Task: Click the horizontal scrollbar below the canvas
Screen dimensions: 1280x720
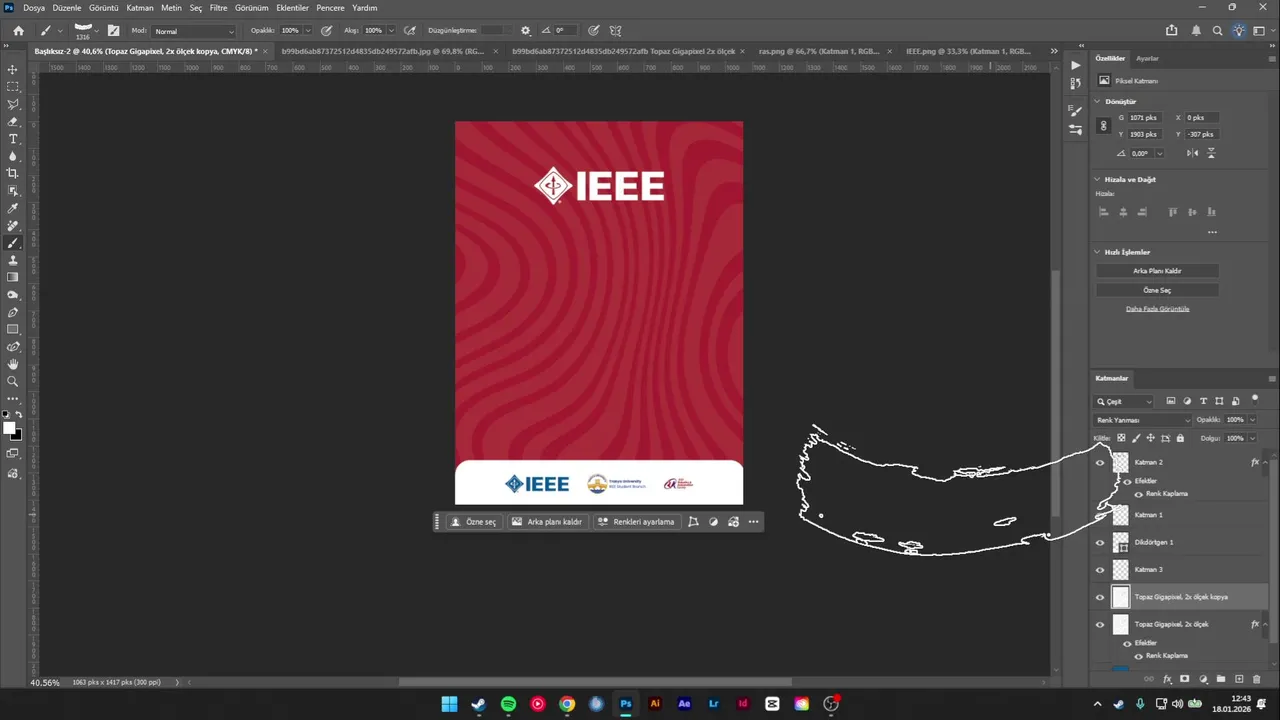Action: (595, 683)
